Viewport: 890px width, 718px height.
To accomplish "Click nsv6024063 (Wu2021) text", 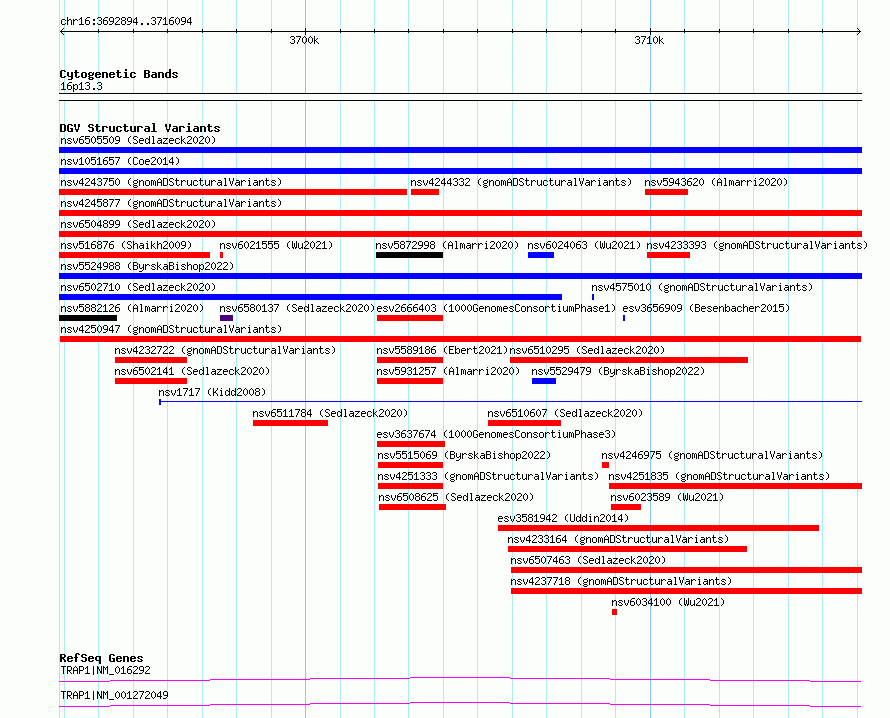I will pos(584,245).
